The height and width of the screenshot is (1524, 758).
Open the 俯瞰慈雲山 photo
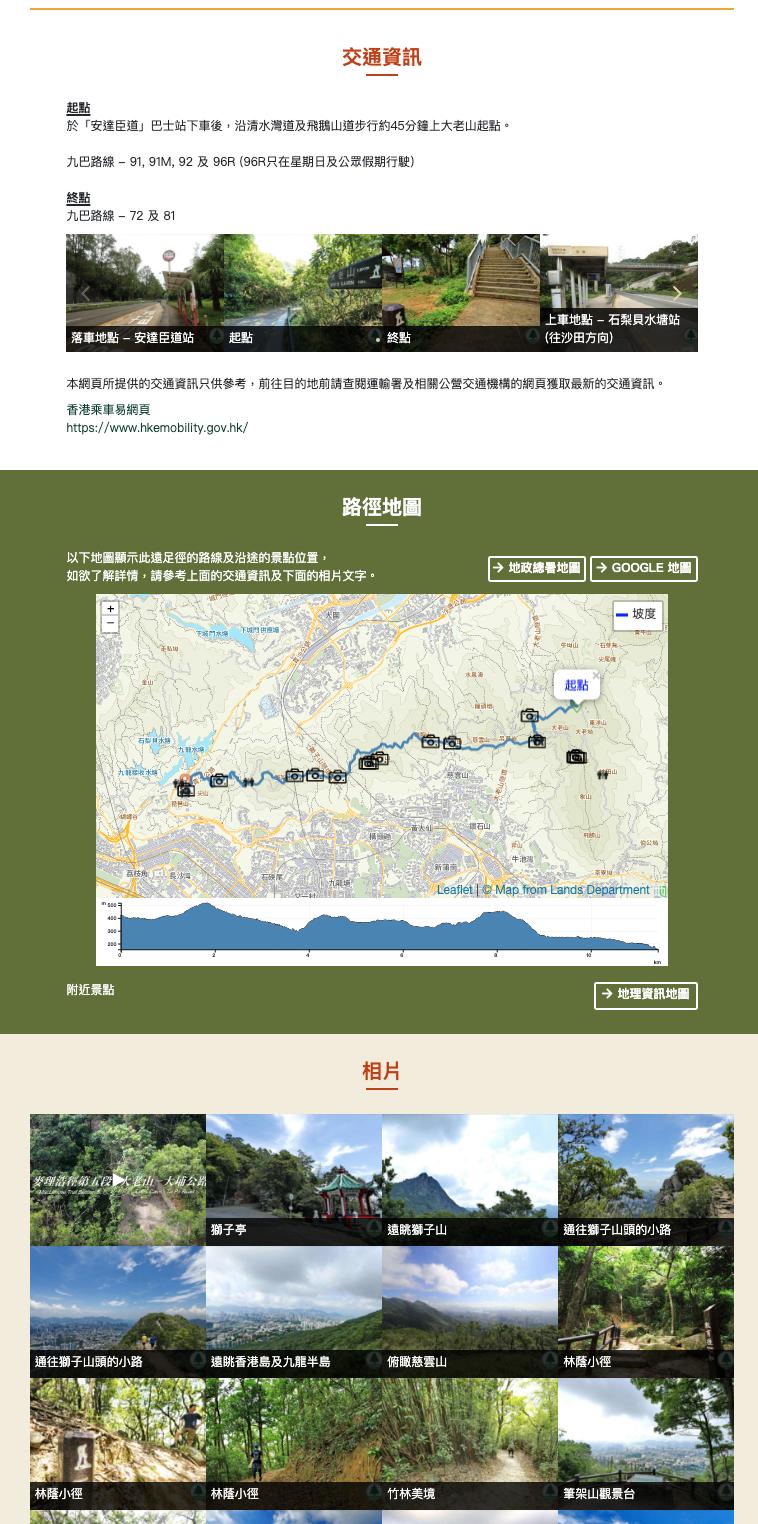470,1312
